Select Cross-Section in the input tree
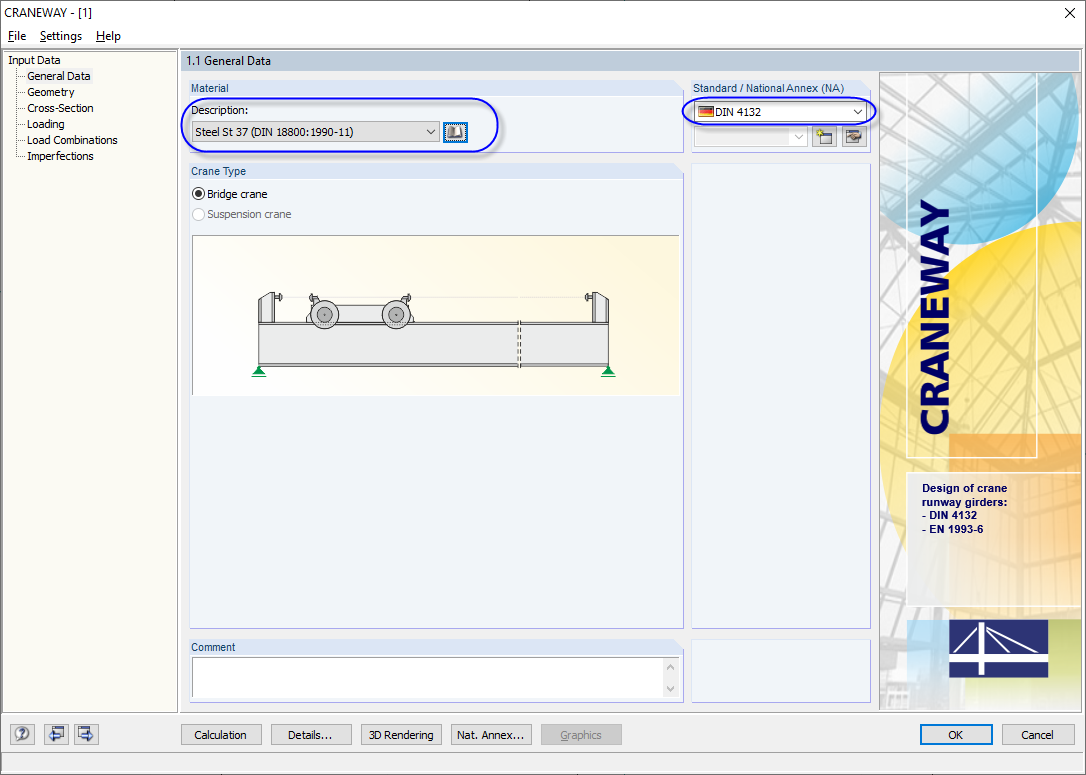 [60, 108]
